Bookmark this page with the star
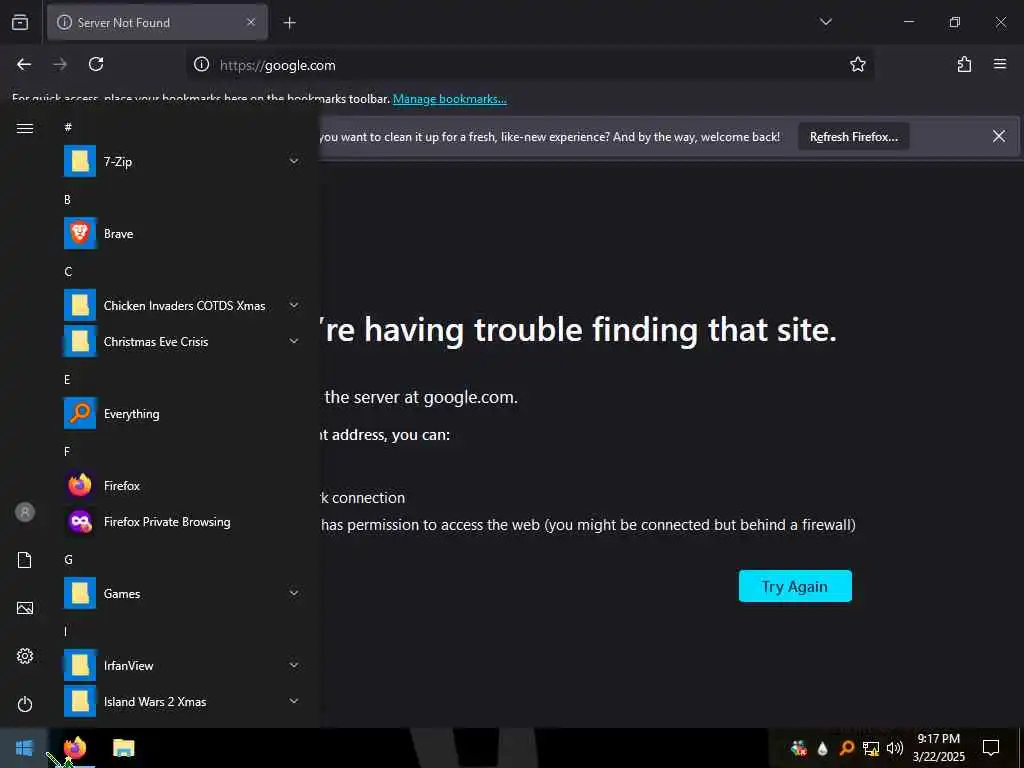Screen dimensions: 1024x768 point(857,64)
